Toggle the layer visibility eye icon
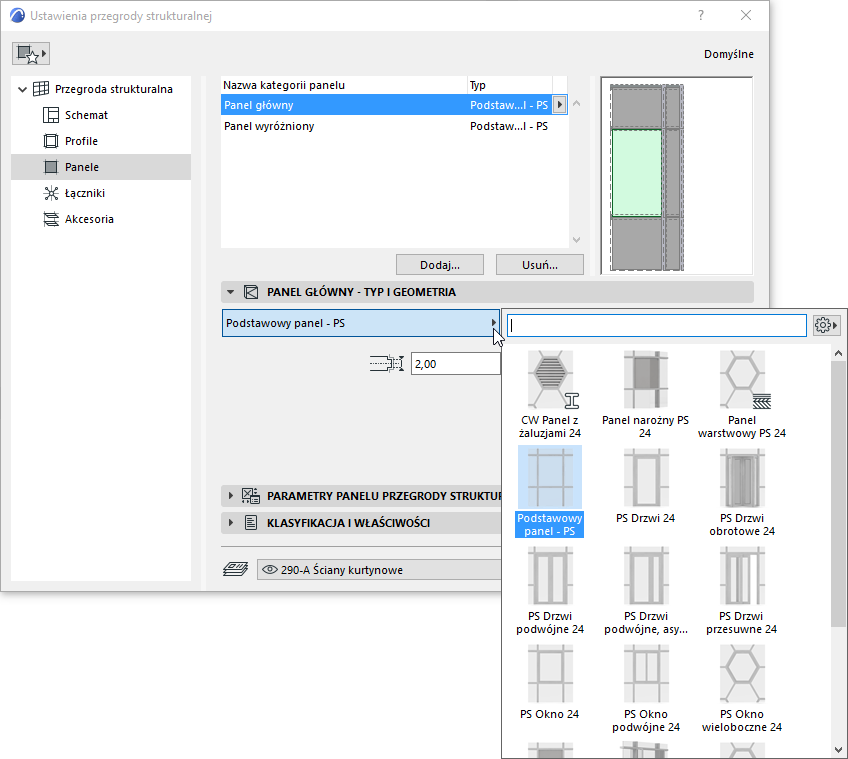 269,570
